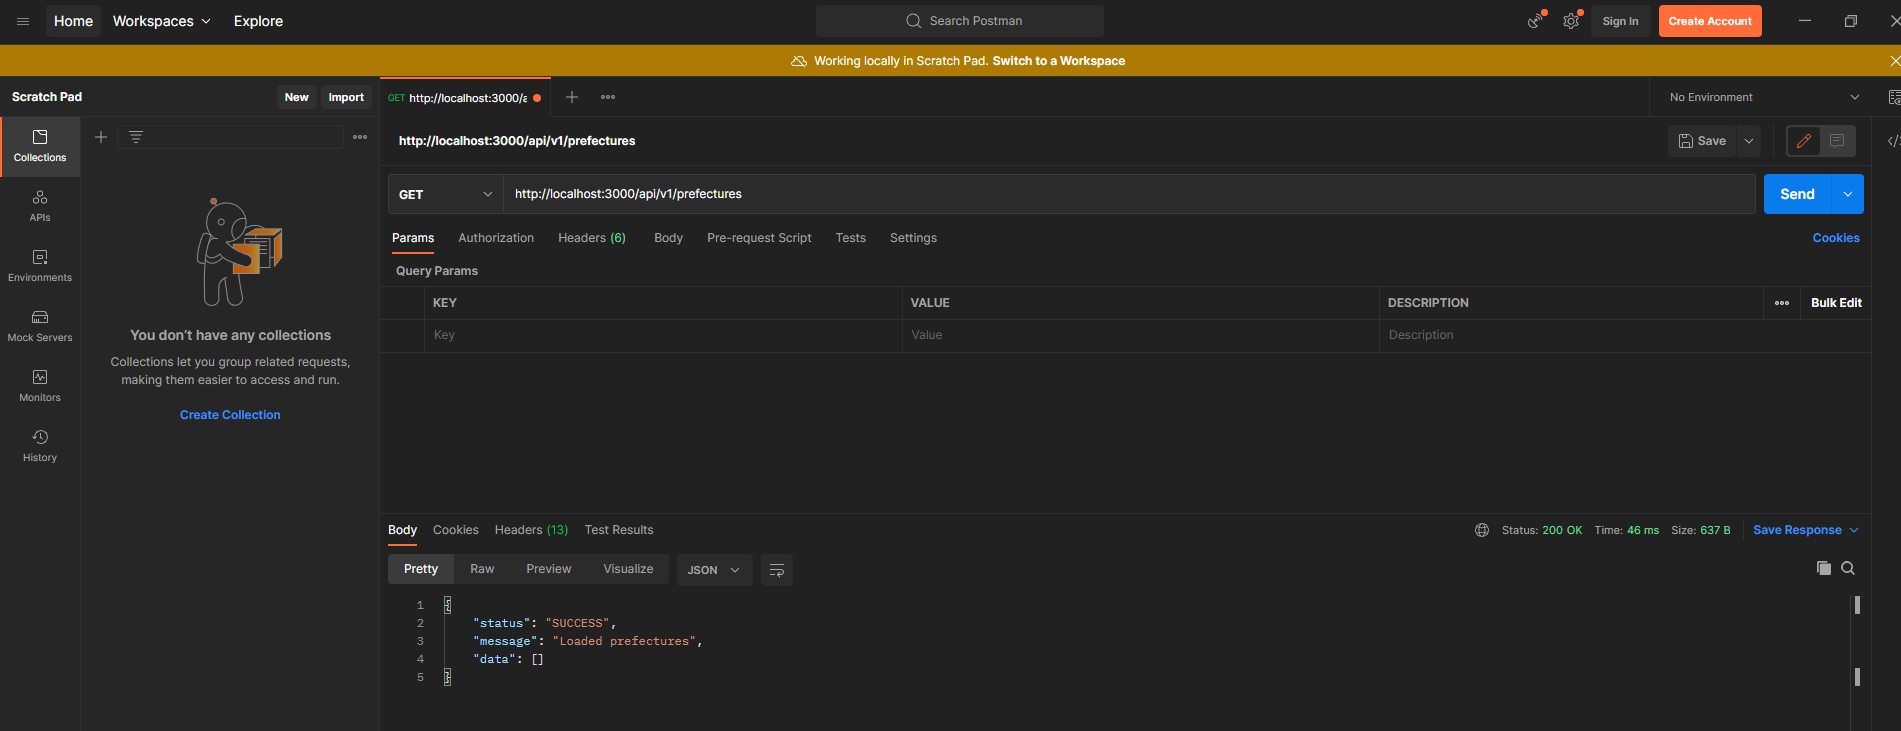Click the New button

(297, 97)
